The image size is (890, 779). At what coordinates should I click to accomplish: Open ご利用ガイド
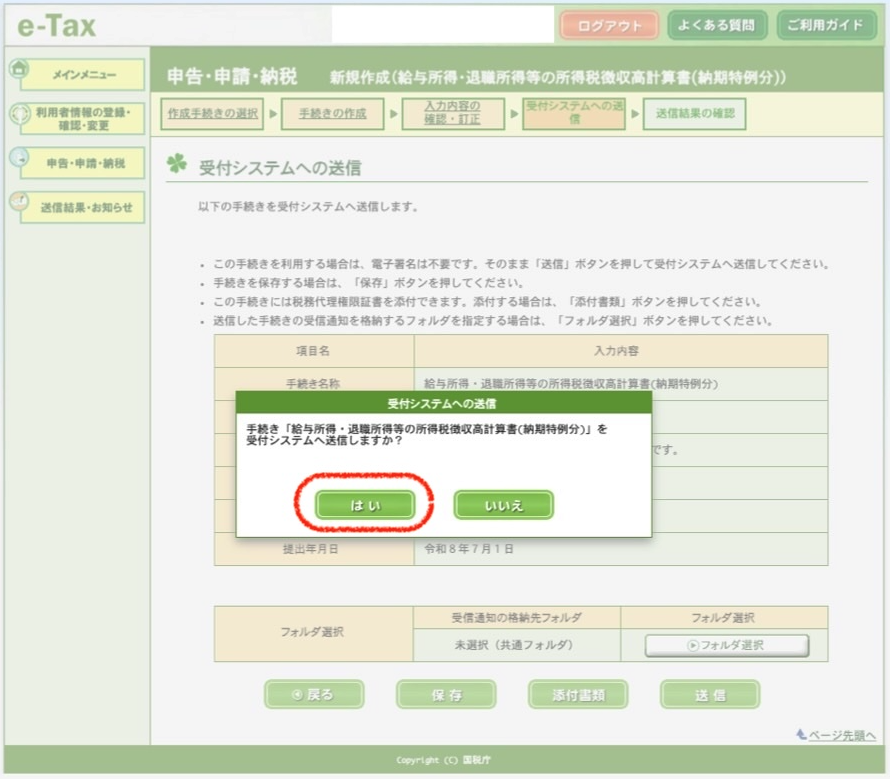pos(825,25)
